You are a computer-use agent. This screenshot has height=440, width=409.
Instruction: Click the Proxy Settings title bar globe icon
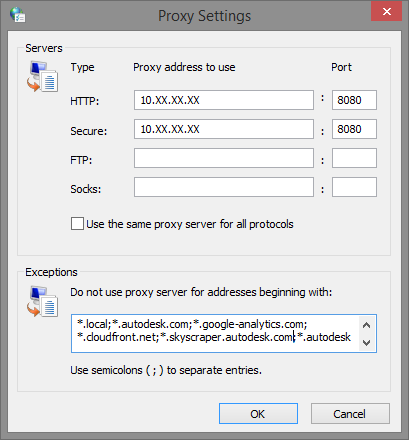(17, 15)
